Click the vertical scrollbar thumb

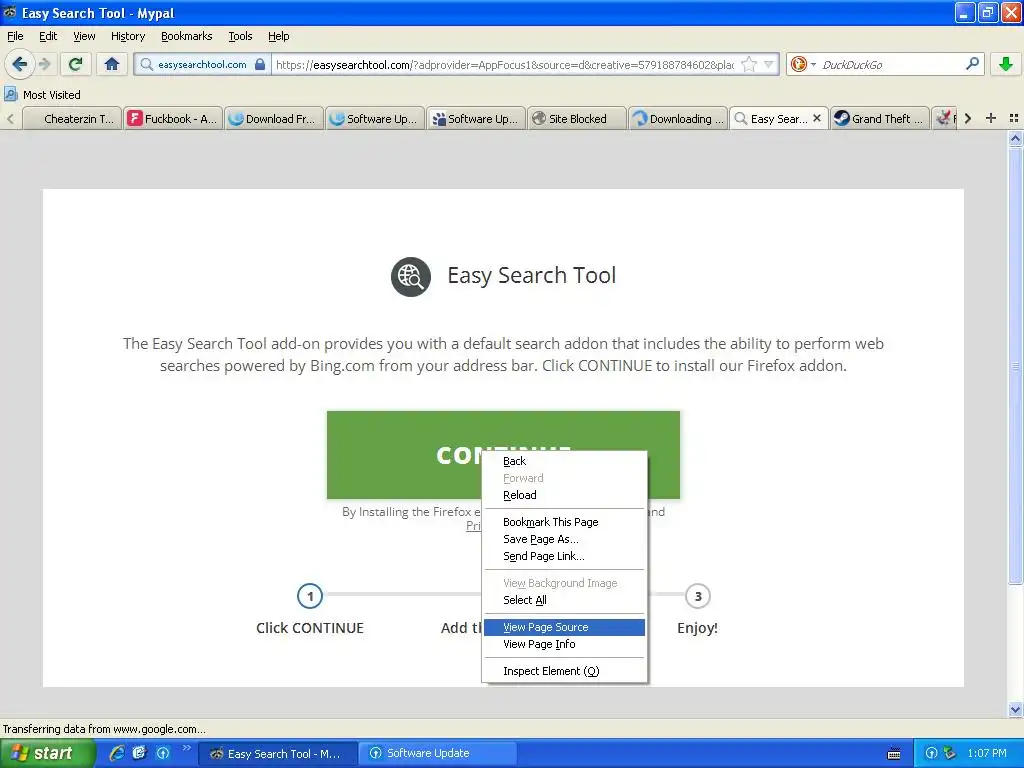point(1015,365)
